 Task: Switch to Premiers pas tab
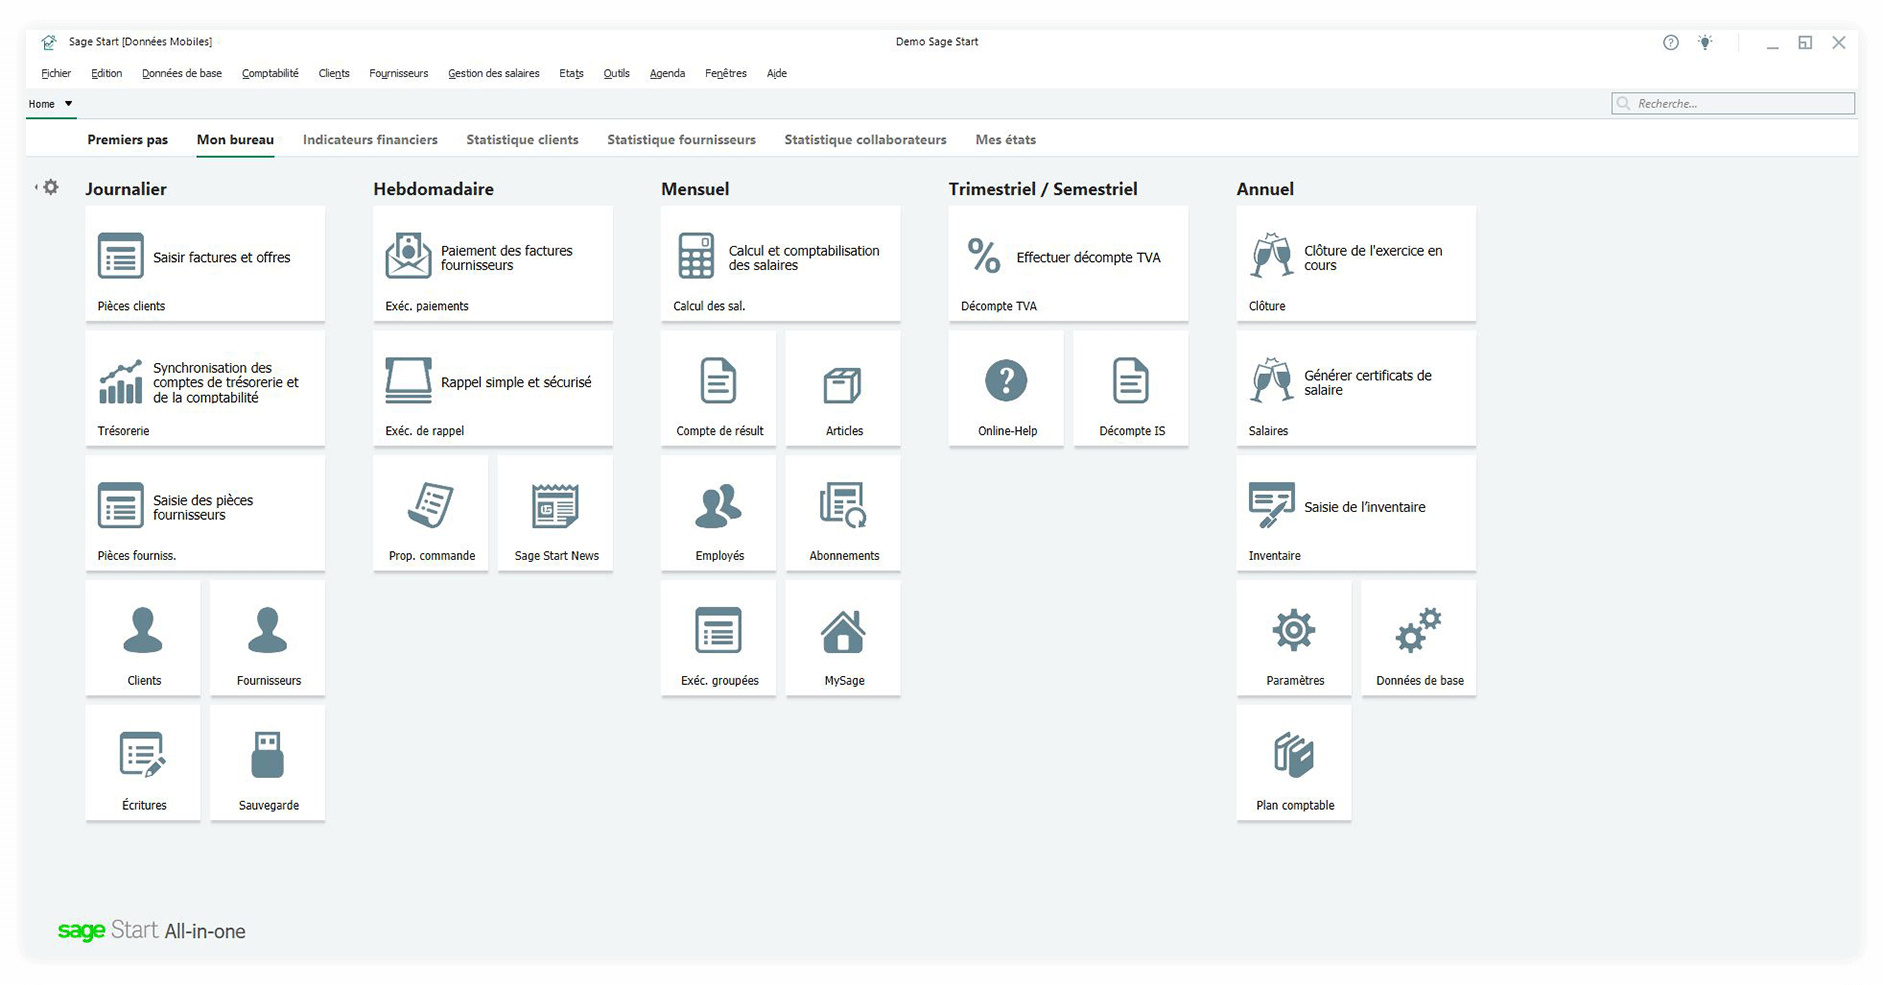[x=127, y=140]
